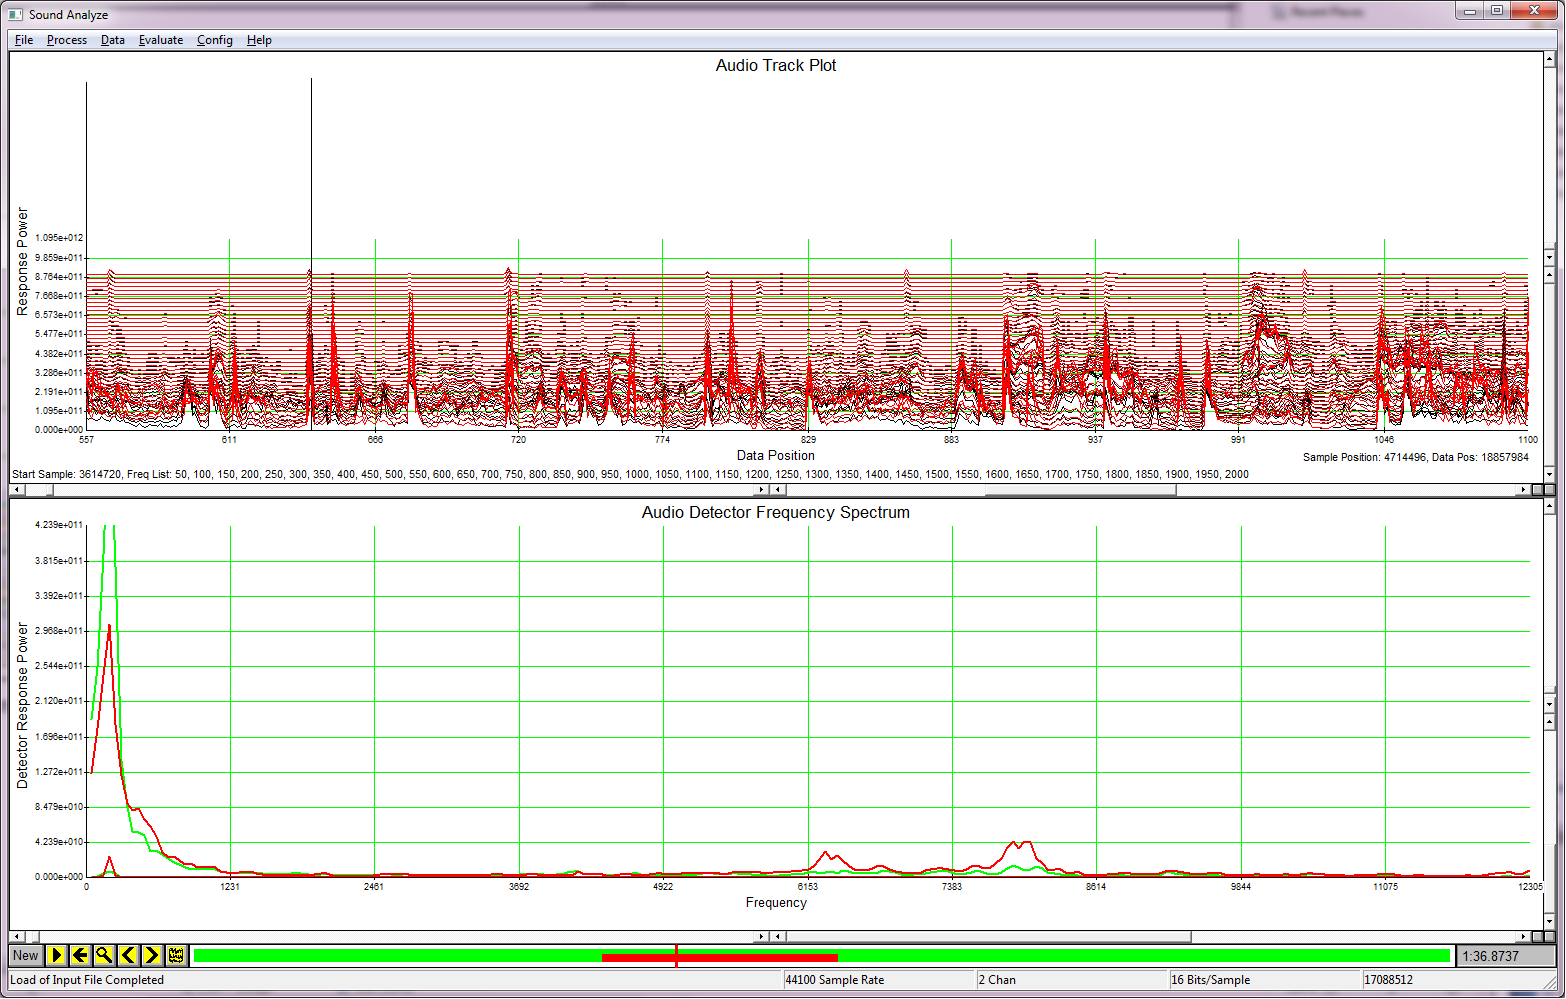Click the yellow play arrow icon

(57, 955)
